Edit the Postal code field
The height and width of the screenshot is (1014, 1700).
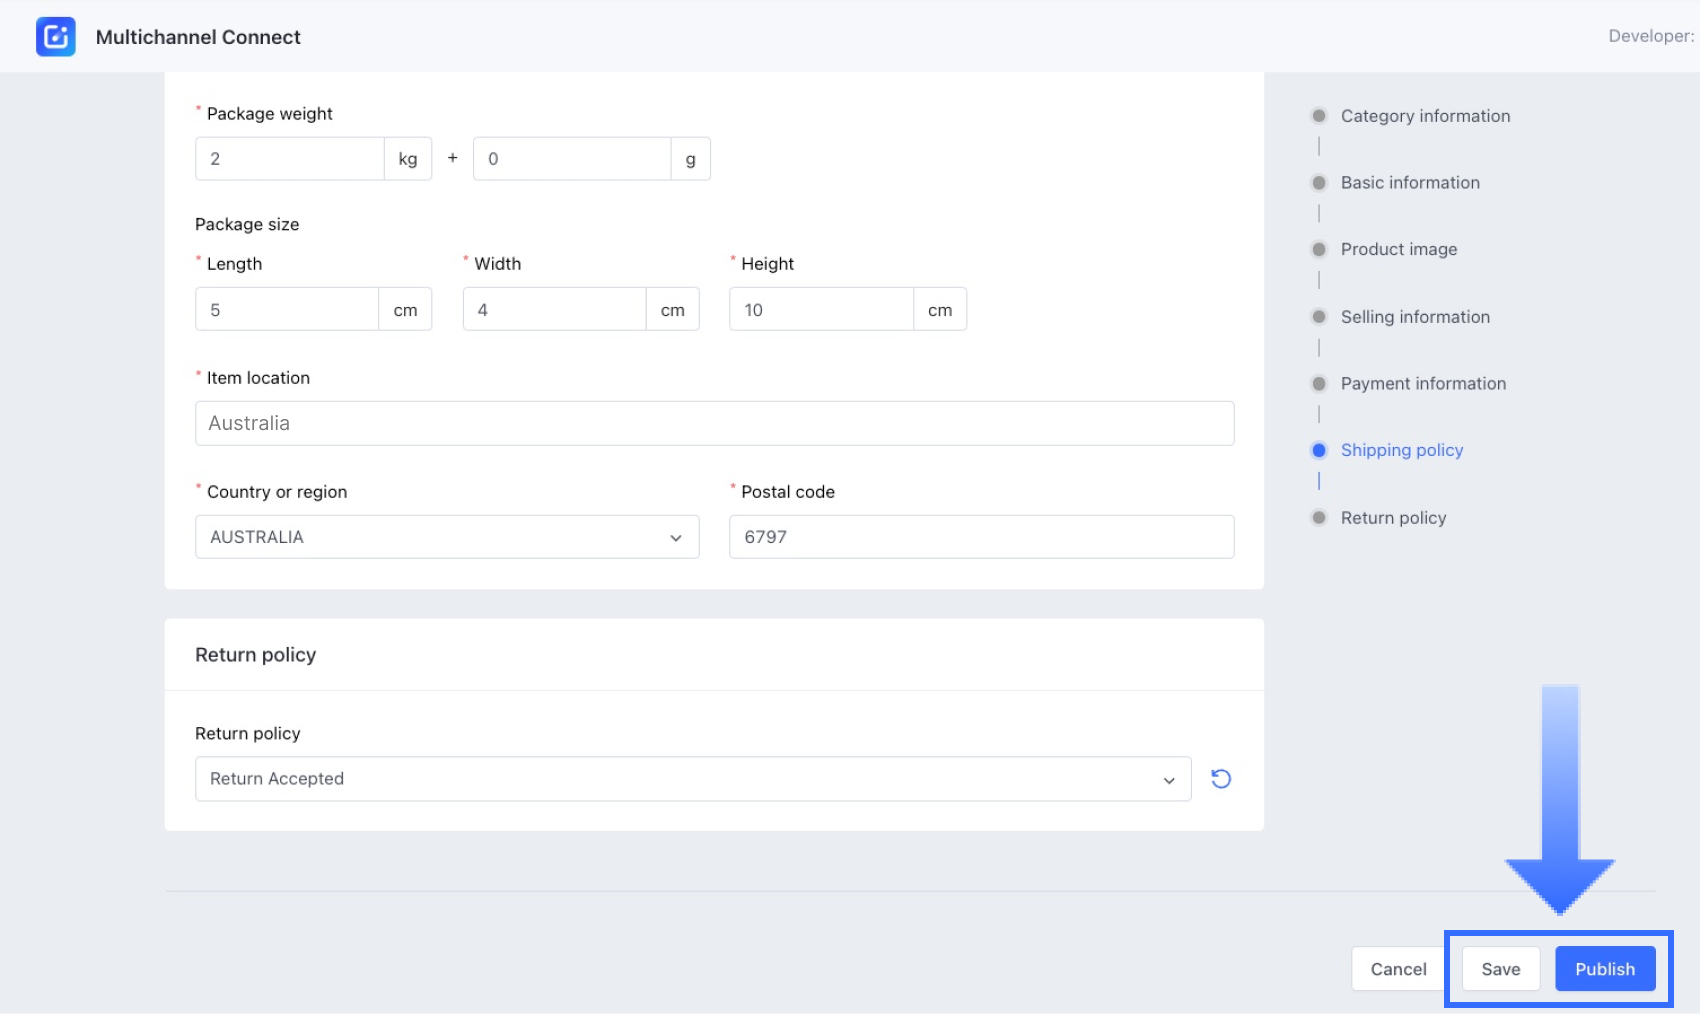(x=981, y=537)
